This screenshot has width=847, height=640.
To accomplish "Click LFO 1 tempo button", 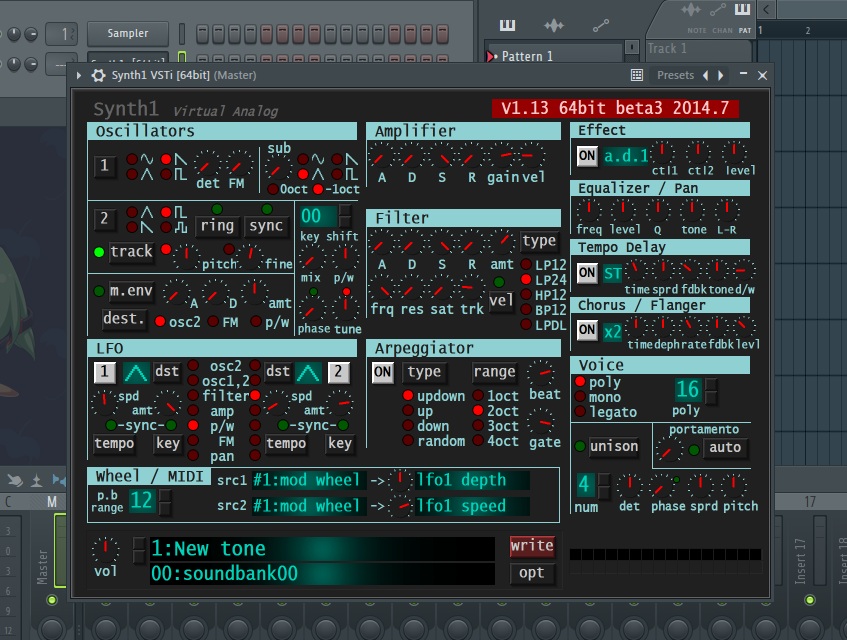I will pos(114,443).
